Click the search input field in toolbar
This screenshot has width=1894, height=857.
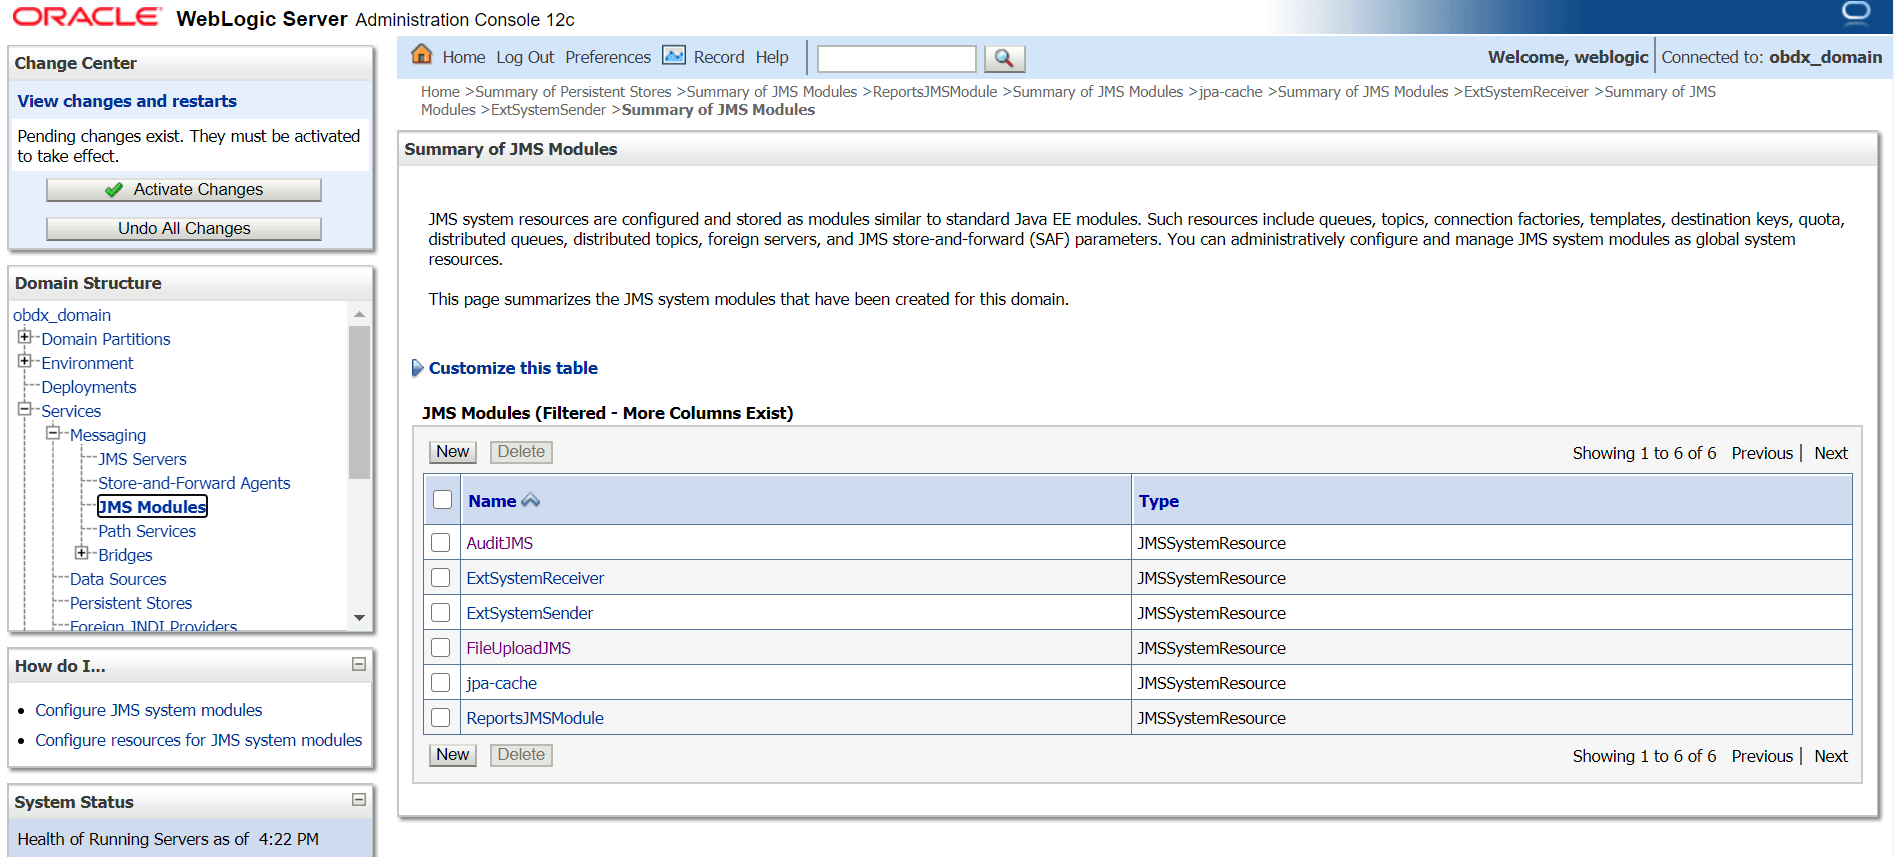tap(896, 59)
